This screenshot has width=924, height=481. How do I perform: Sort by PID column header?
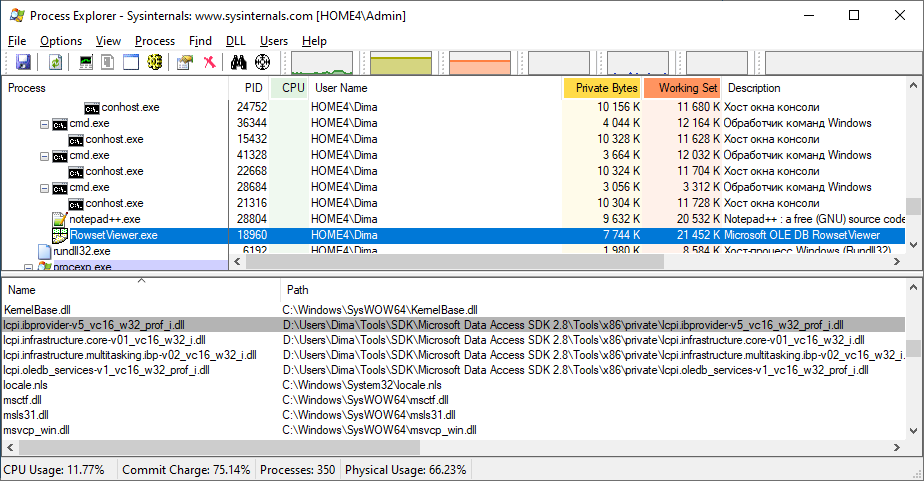(249, 88)
